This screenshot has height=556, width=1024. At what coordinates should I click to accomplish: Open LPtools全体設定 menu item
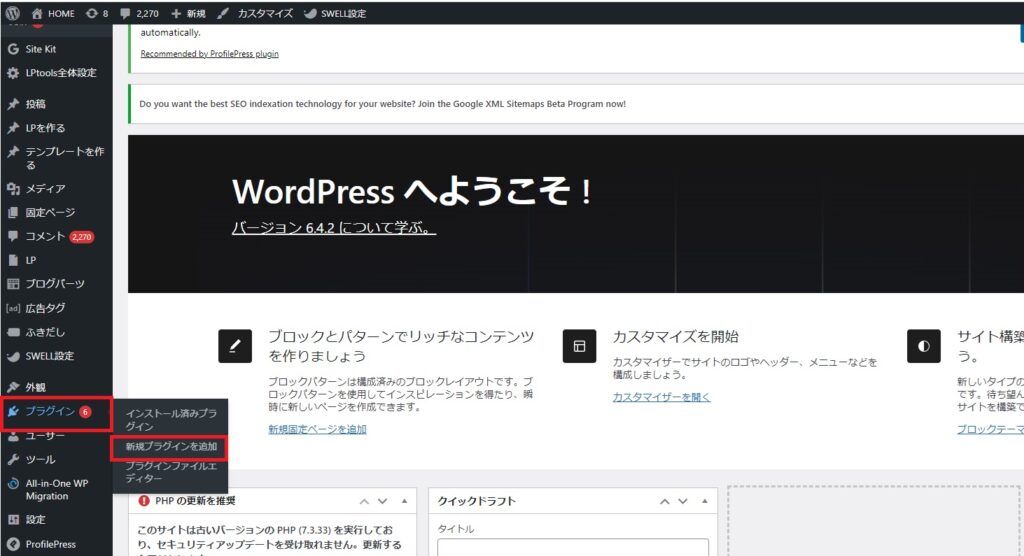point(61,73)
